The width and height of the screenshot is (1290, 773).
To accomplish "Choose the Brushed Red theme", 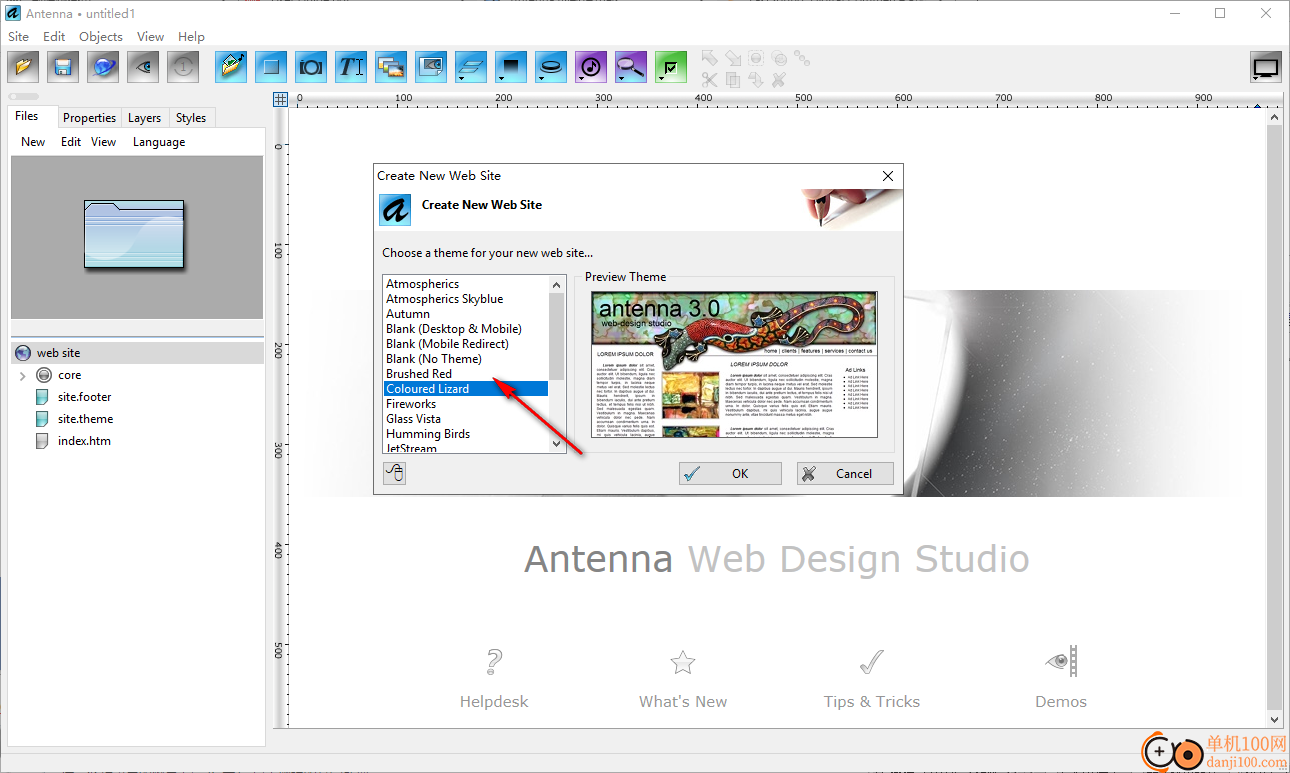I will [466, 374].
